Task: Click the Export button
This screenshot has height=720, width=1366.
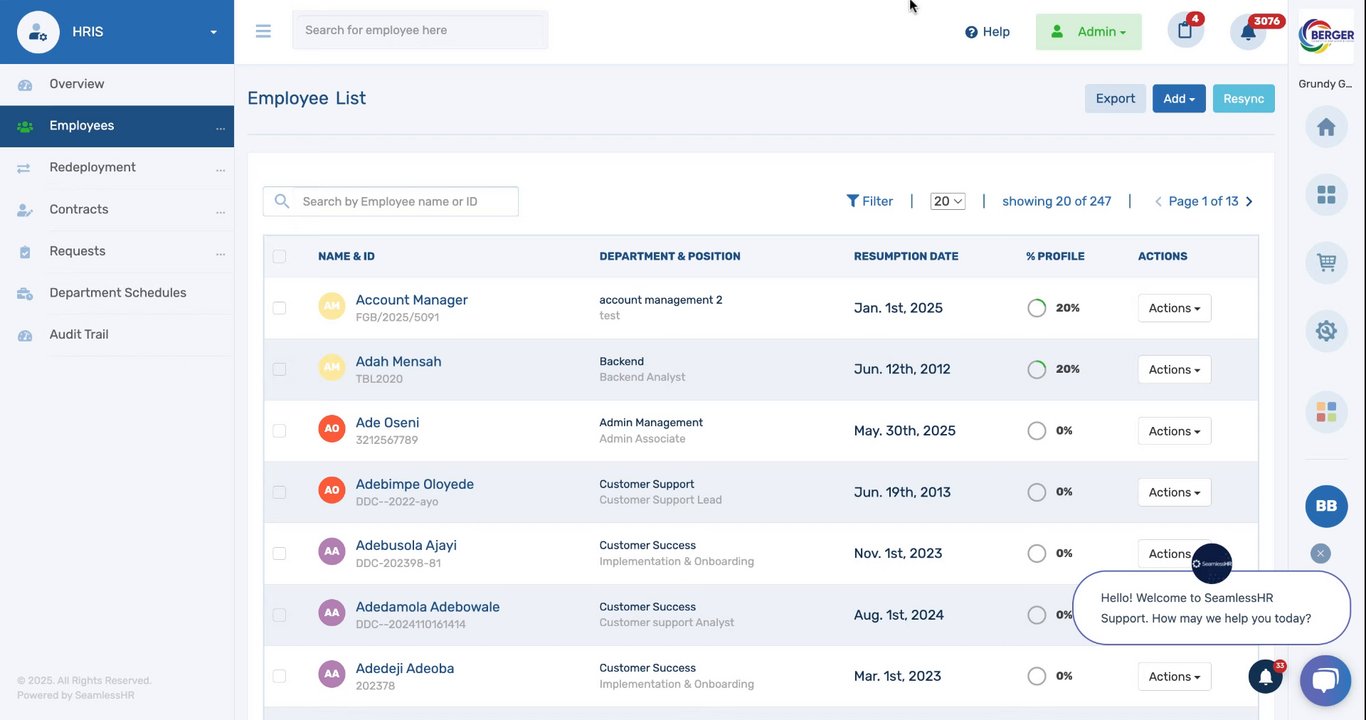Action: coord(1115,98)
